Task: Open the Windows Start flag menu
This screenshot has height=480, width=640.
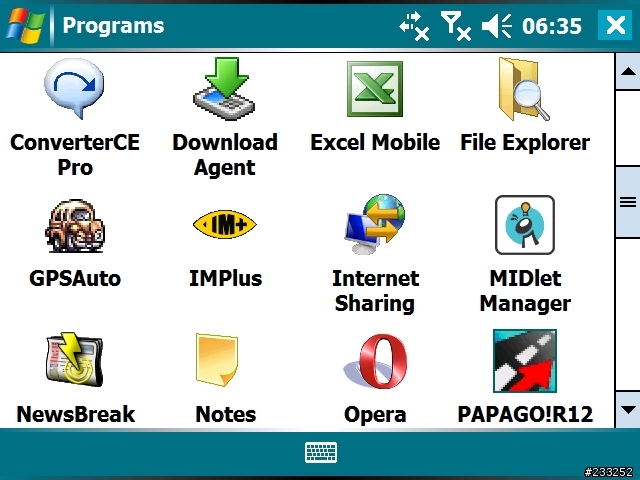Action: (x=25, y=25)
